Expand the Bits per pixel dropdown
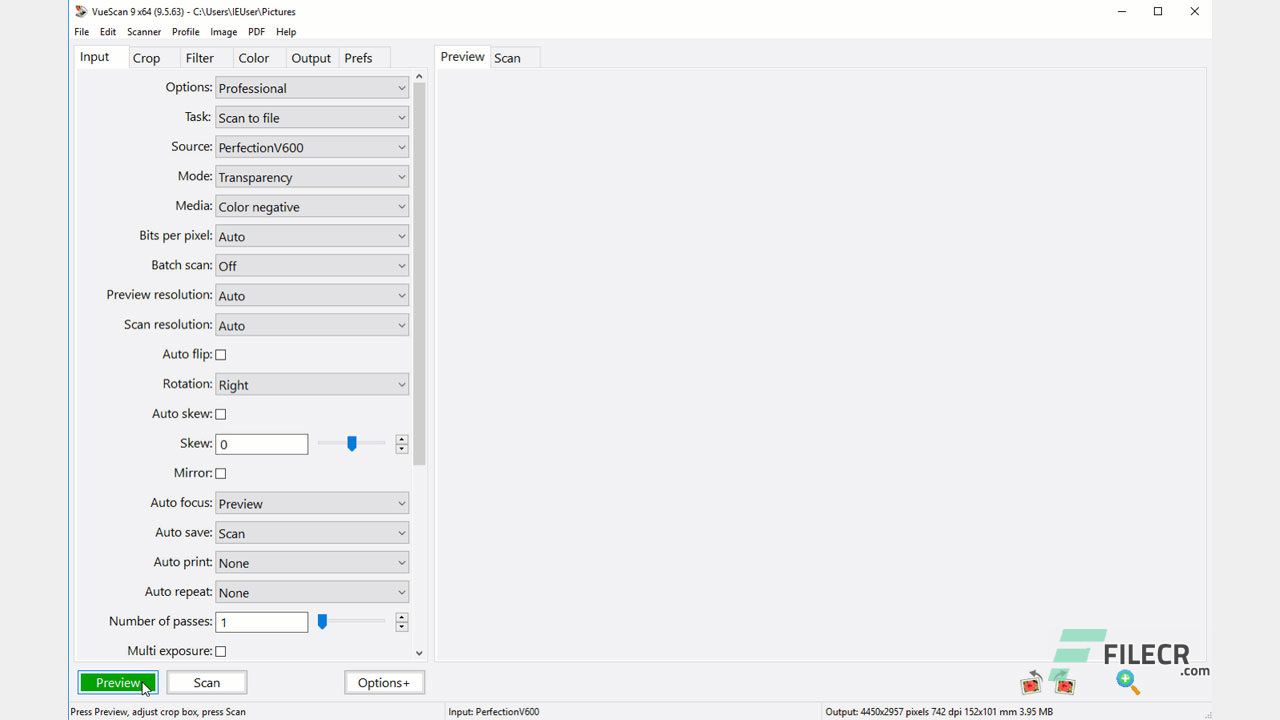1280x720 pixels. pos(312,236)
